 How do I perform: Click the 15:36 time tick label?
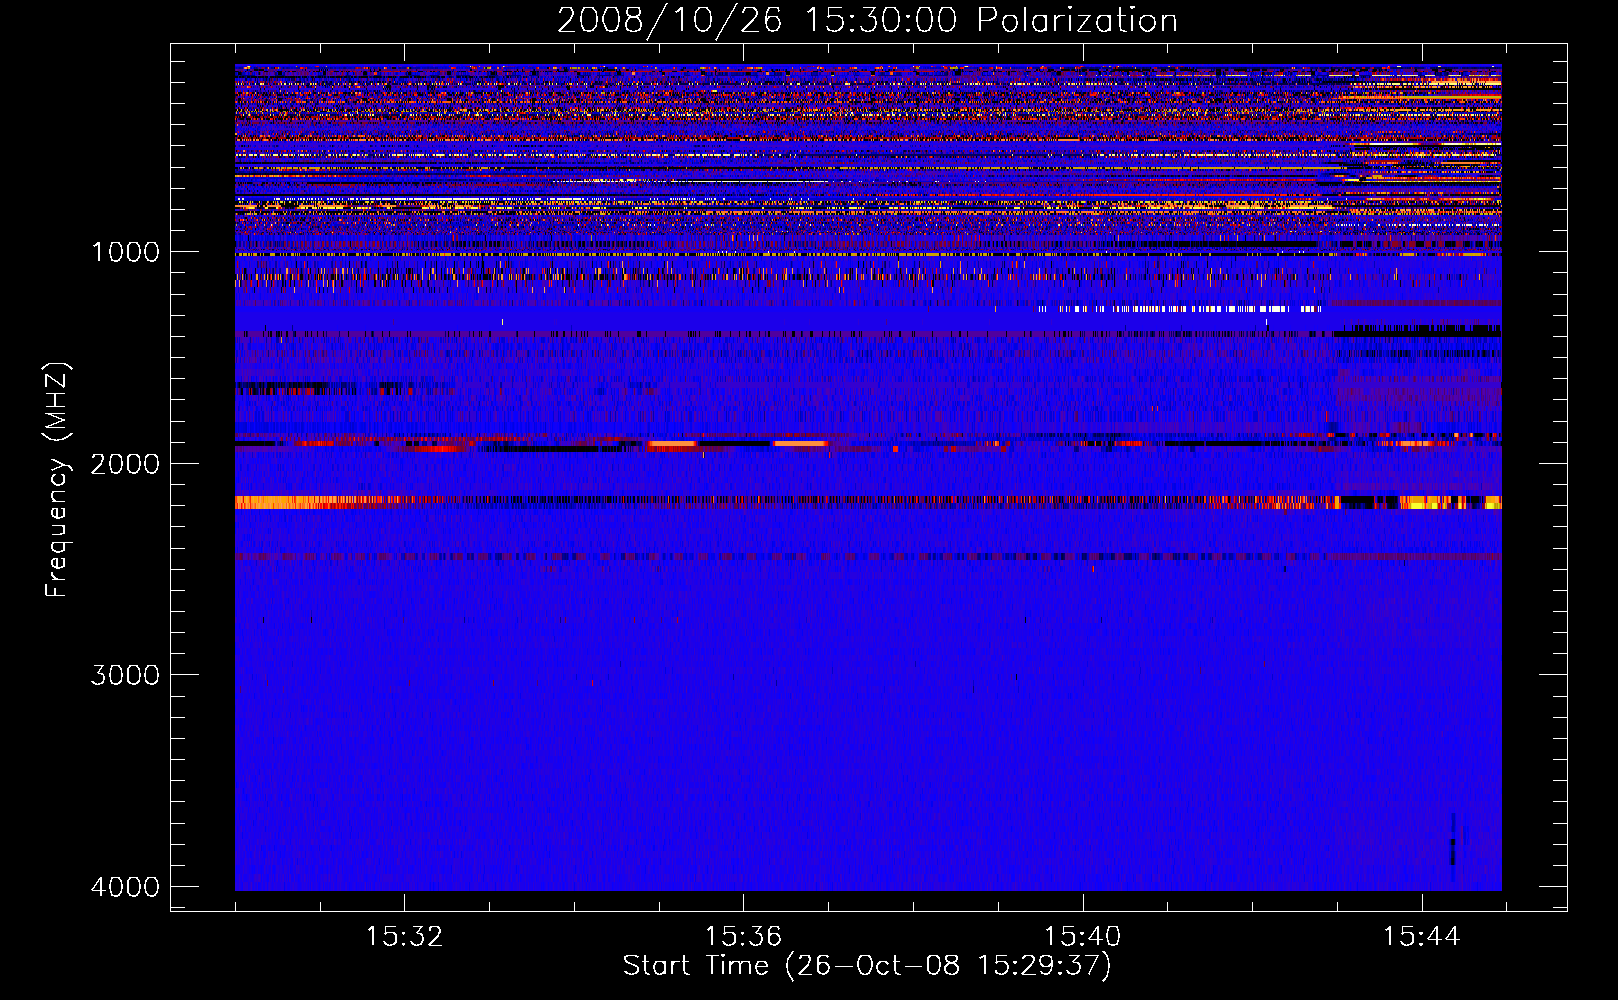[x=743, y=937]
